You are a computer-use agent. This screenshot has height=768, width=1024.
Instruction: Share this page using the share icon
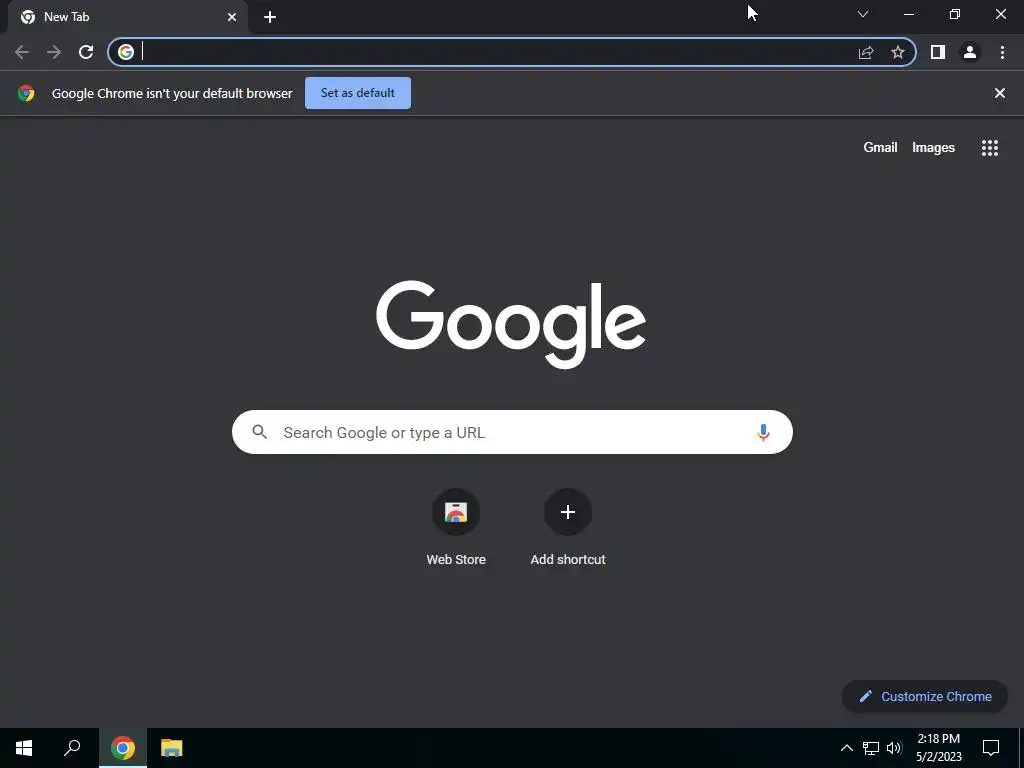[866, 52]
